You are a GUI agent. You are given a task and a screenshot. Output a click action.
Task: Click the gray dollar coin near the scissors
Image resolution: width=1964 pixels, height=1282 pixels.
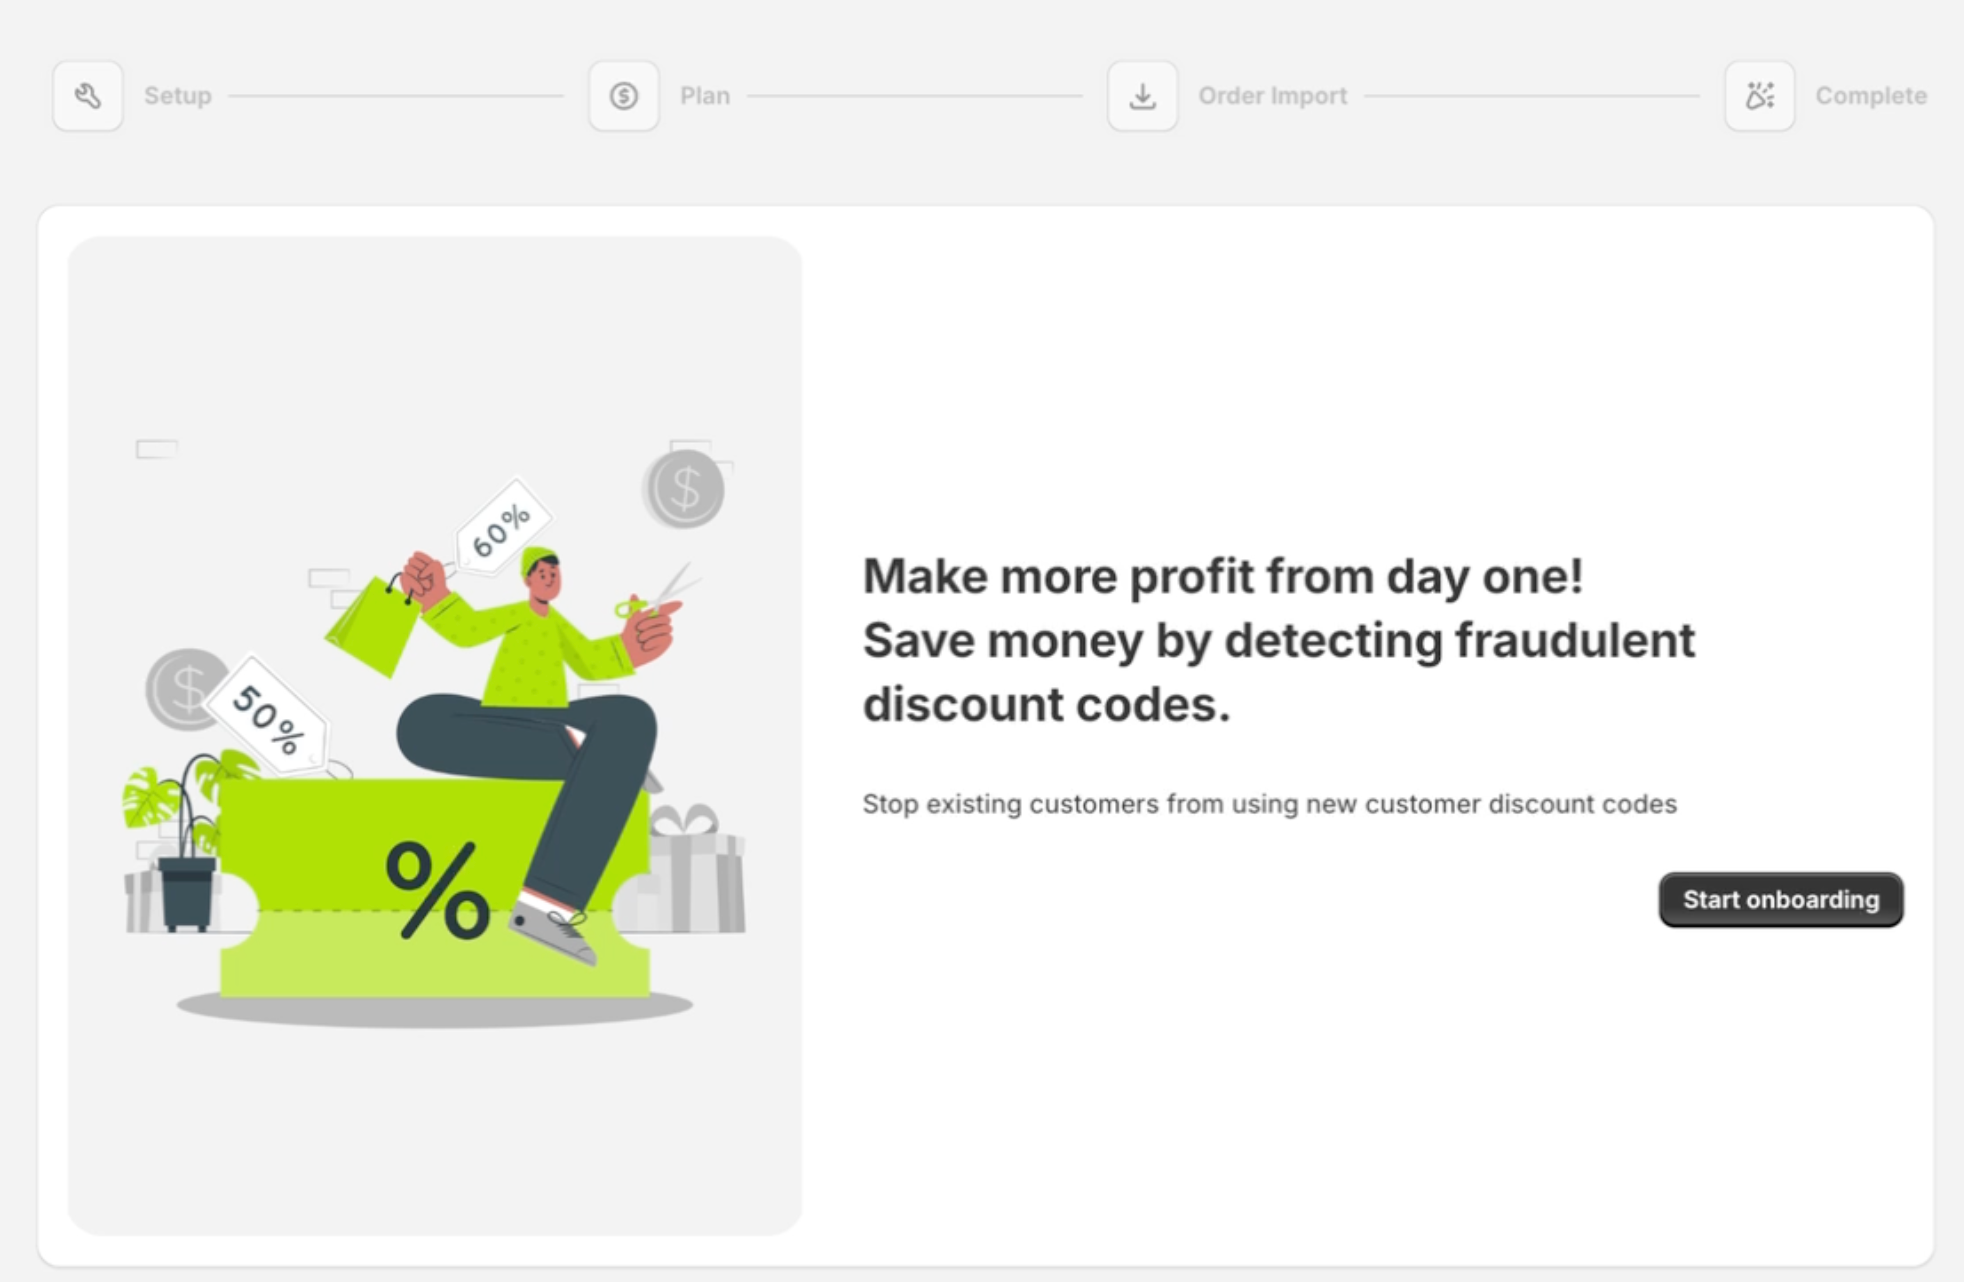pos(684,489)
